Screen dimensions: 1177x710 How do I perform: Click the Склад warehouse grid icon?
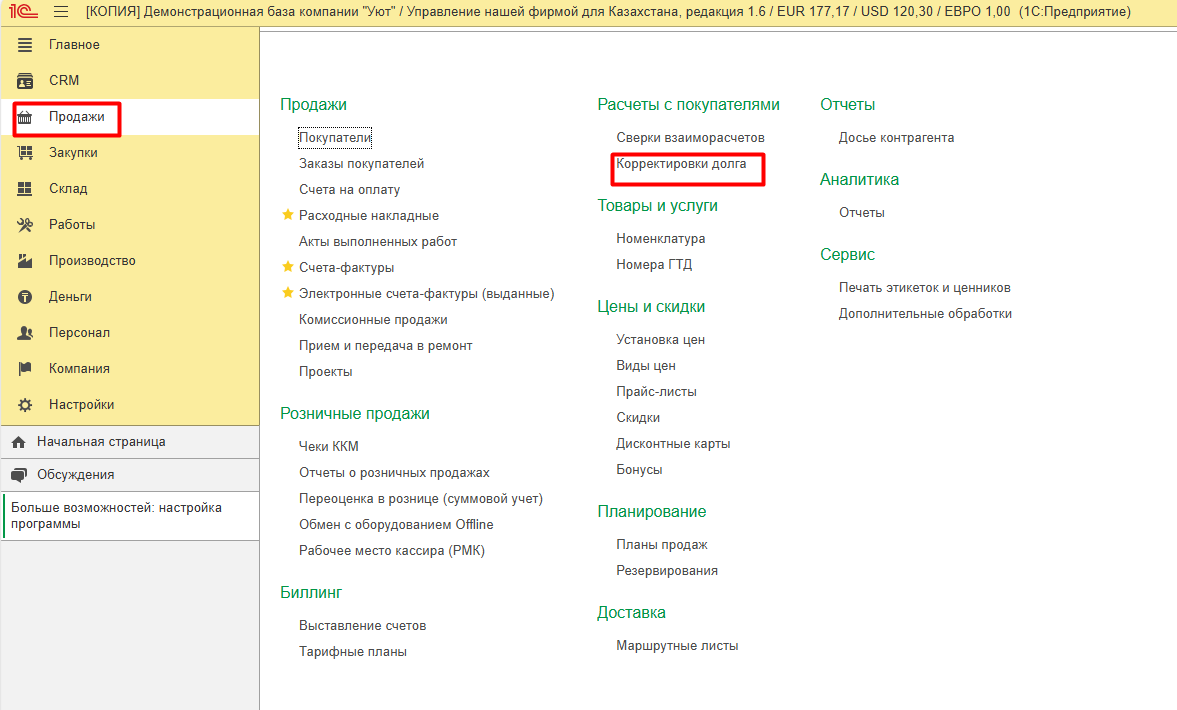click(x=26, y=189)
